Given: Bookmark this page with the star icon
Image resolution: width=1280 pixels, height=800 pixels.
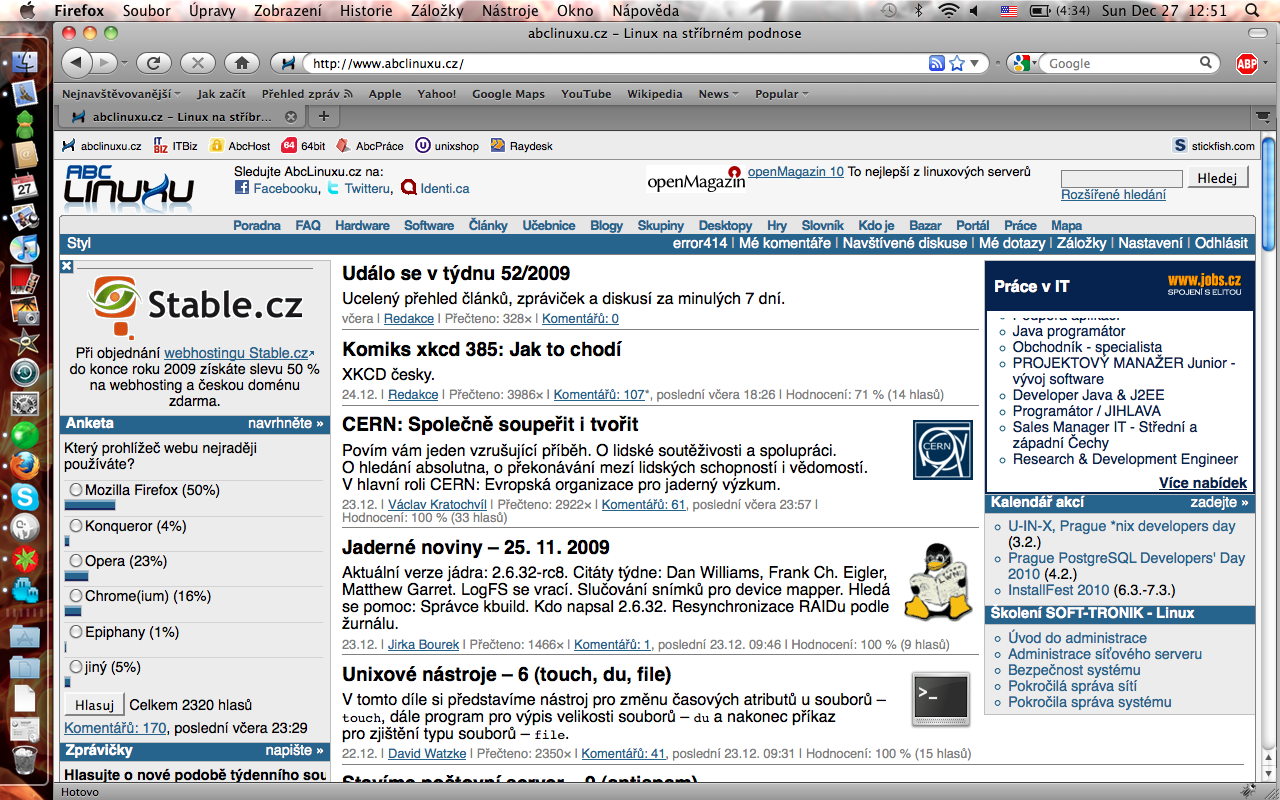Looking at the screenshot, I should 957,63.
